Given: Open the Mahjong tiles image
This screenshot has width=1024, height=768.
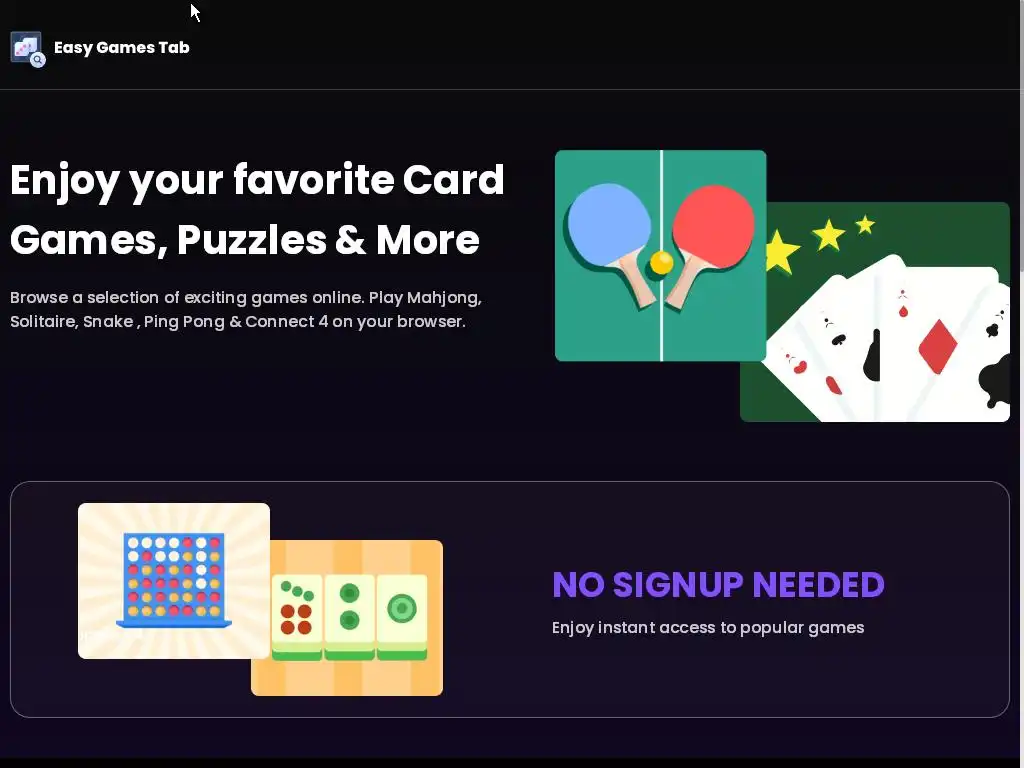Looking at the screenshot, I should pyautogui.click(x=347, y=618).
